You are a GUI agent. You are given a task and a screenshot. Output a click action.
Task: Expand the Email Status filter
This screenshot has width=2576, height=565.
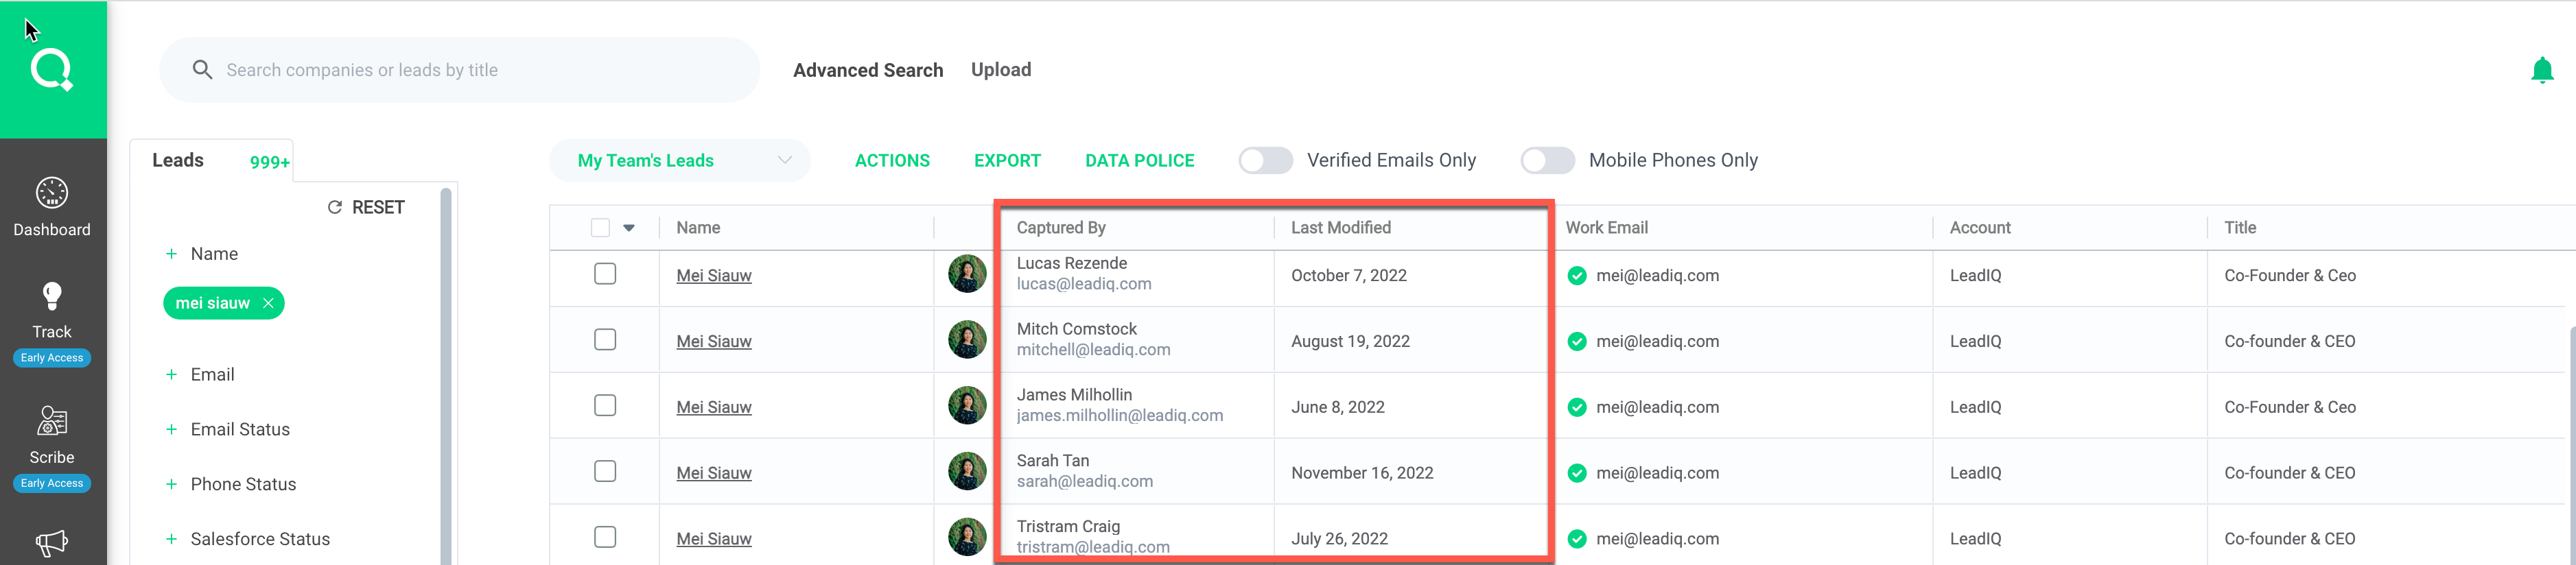click(240, 429)
